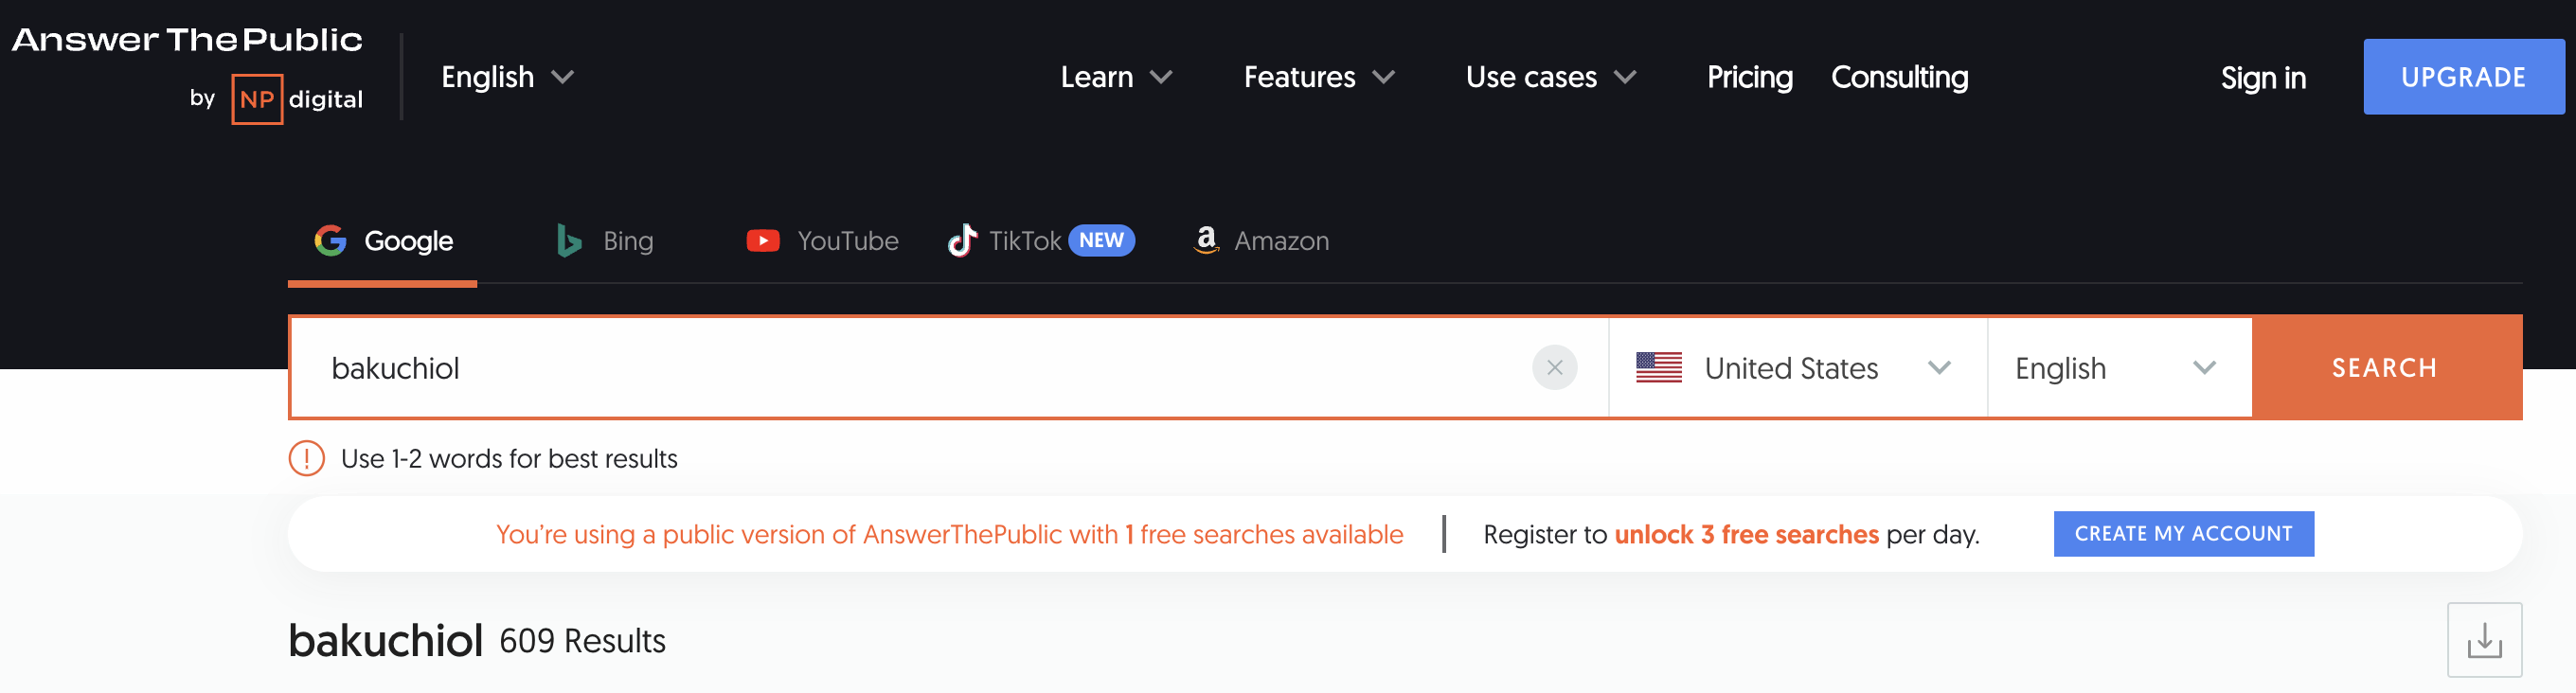Download the results with the download icon
The width and height of the screenshot is (2576, 693).
(2484, 640)
